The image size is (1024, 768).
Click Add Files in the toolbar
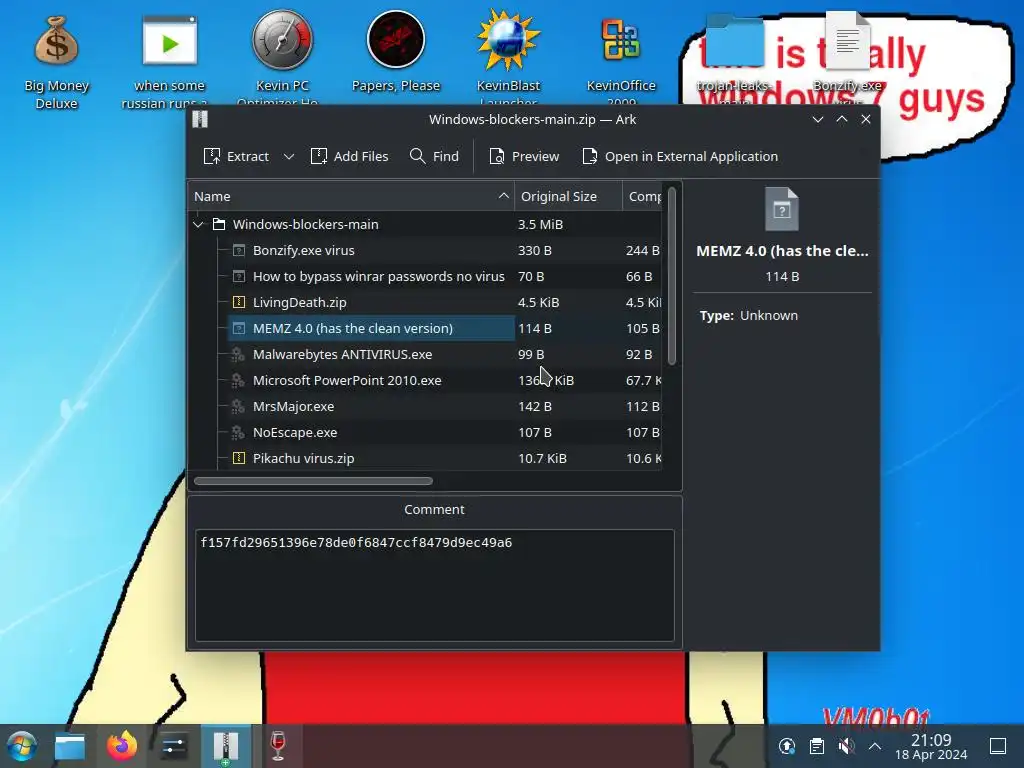tap(349, 156)
